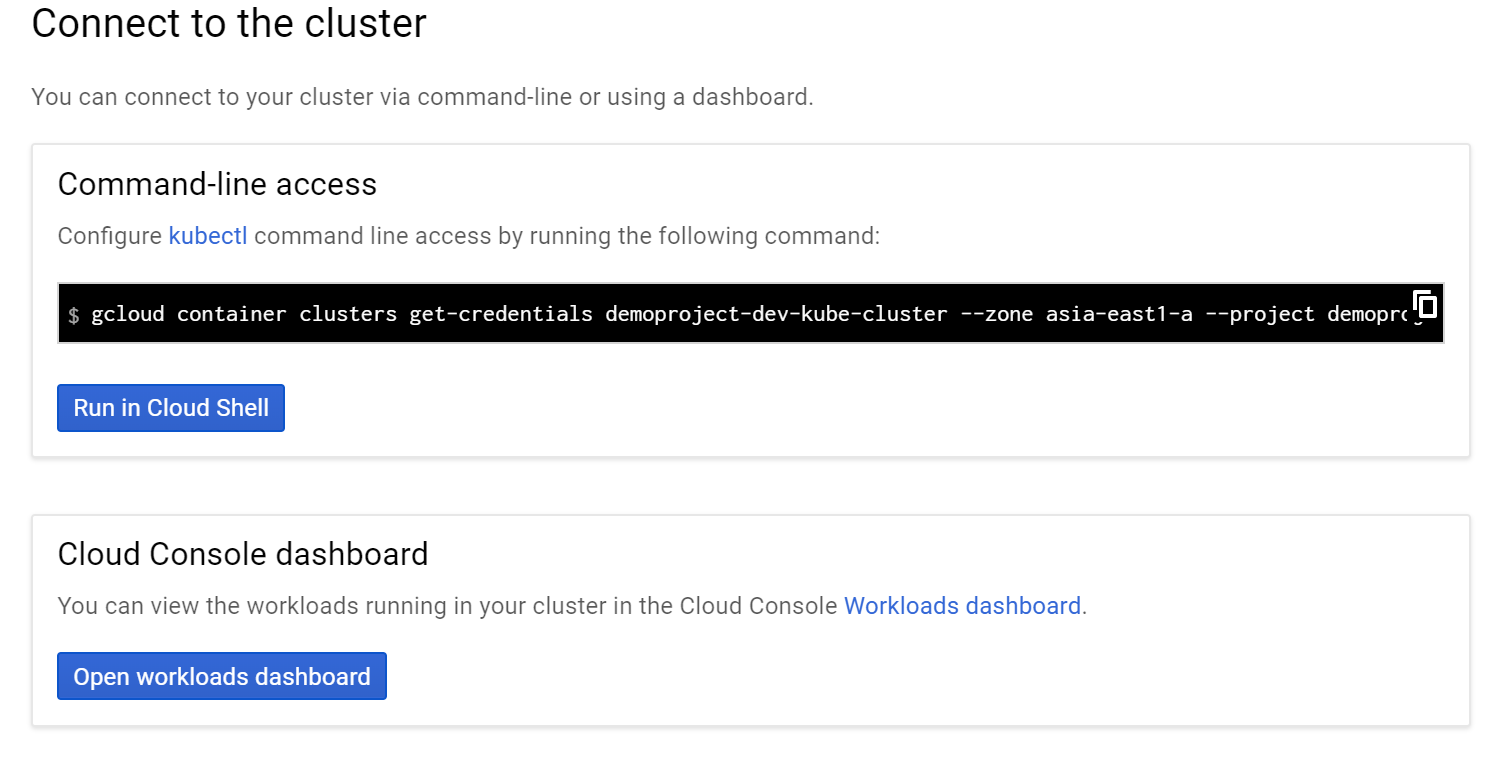1507x757 pixels.
Task: Click the Cloud Console dashboard section title
Action: click(x=243, y=554)
